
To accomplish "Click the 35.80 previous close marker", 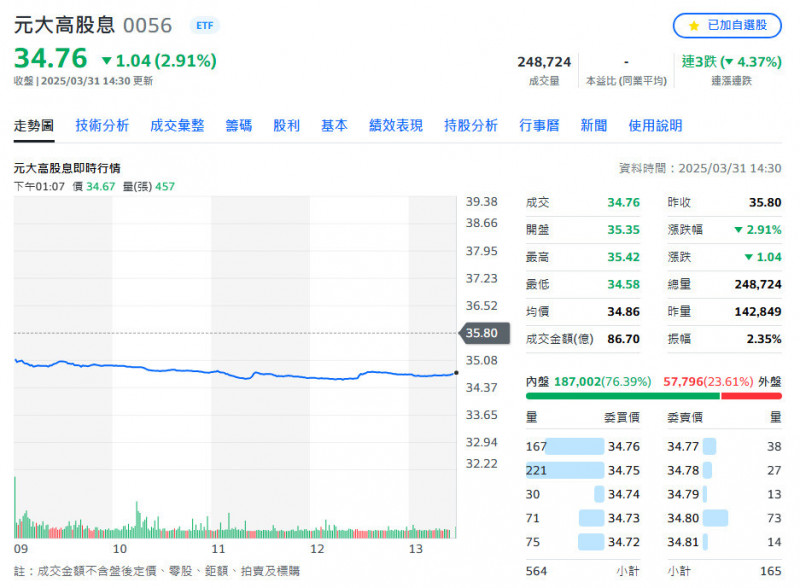I will [484, 333].
